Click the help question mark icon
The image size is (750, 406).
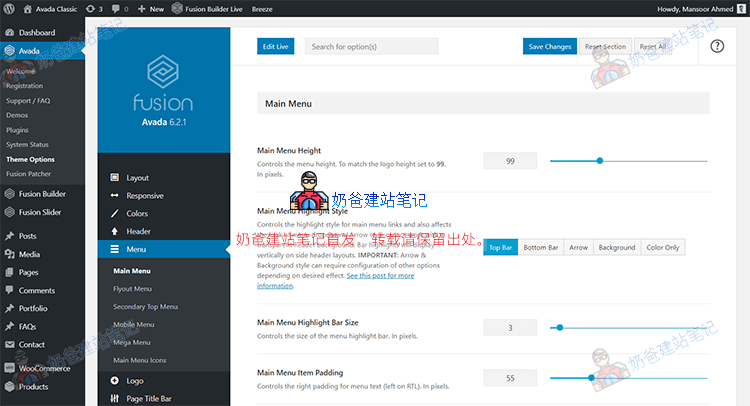pos(717,47)
